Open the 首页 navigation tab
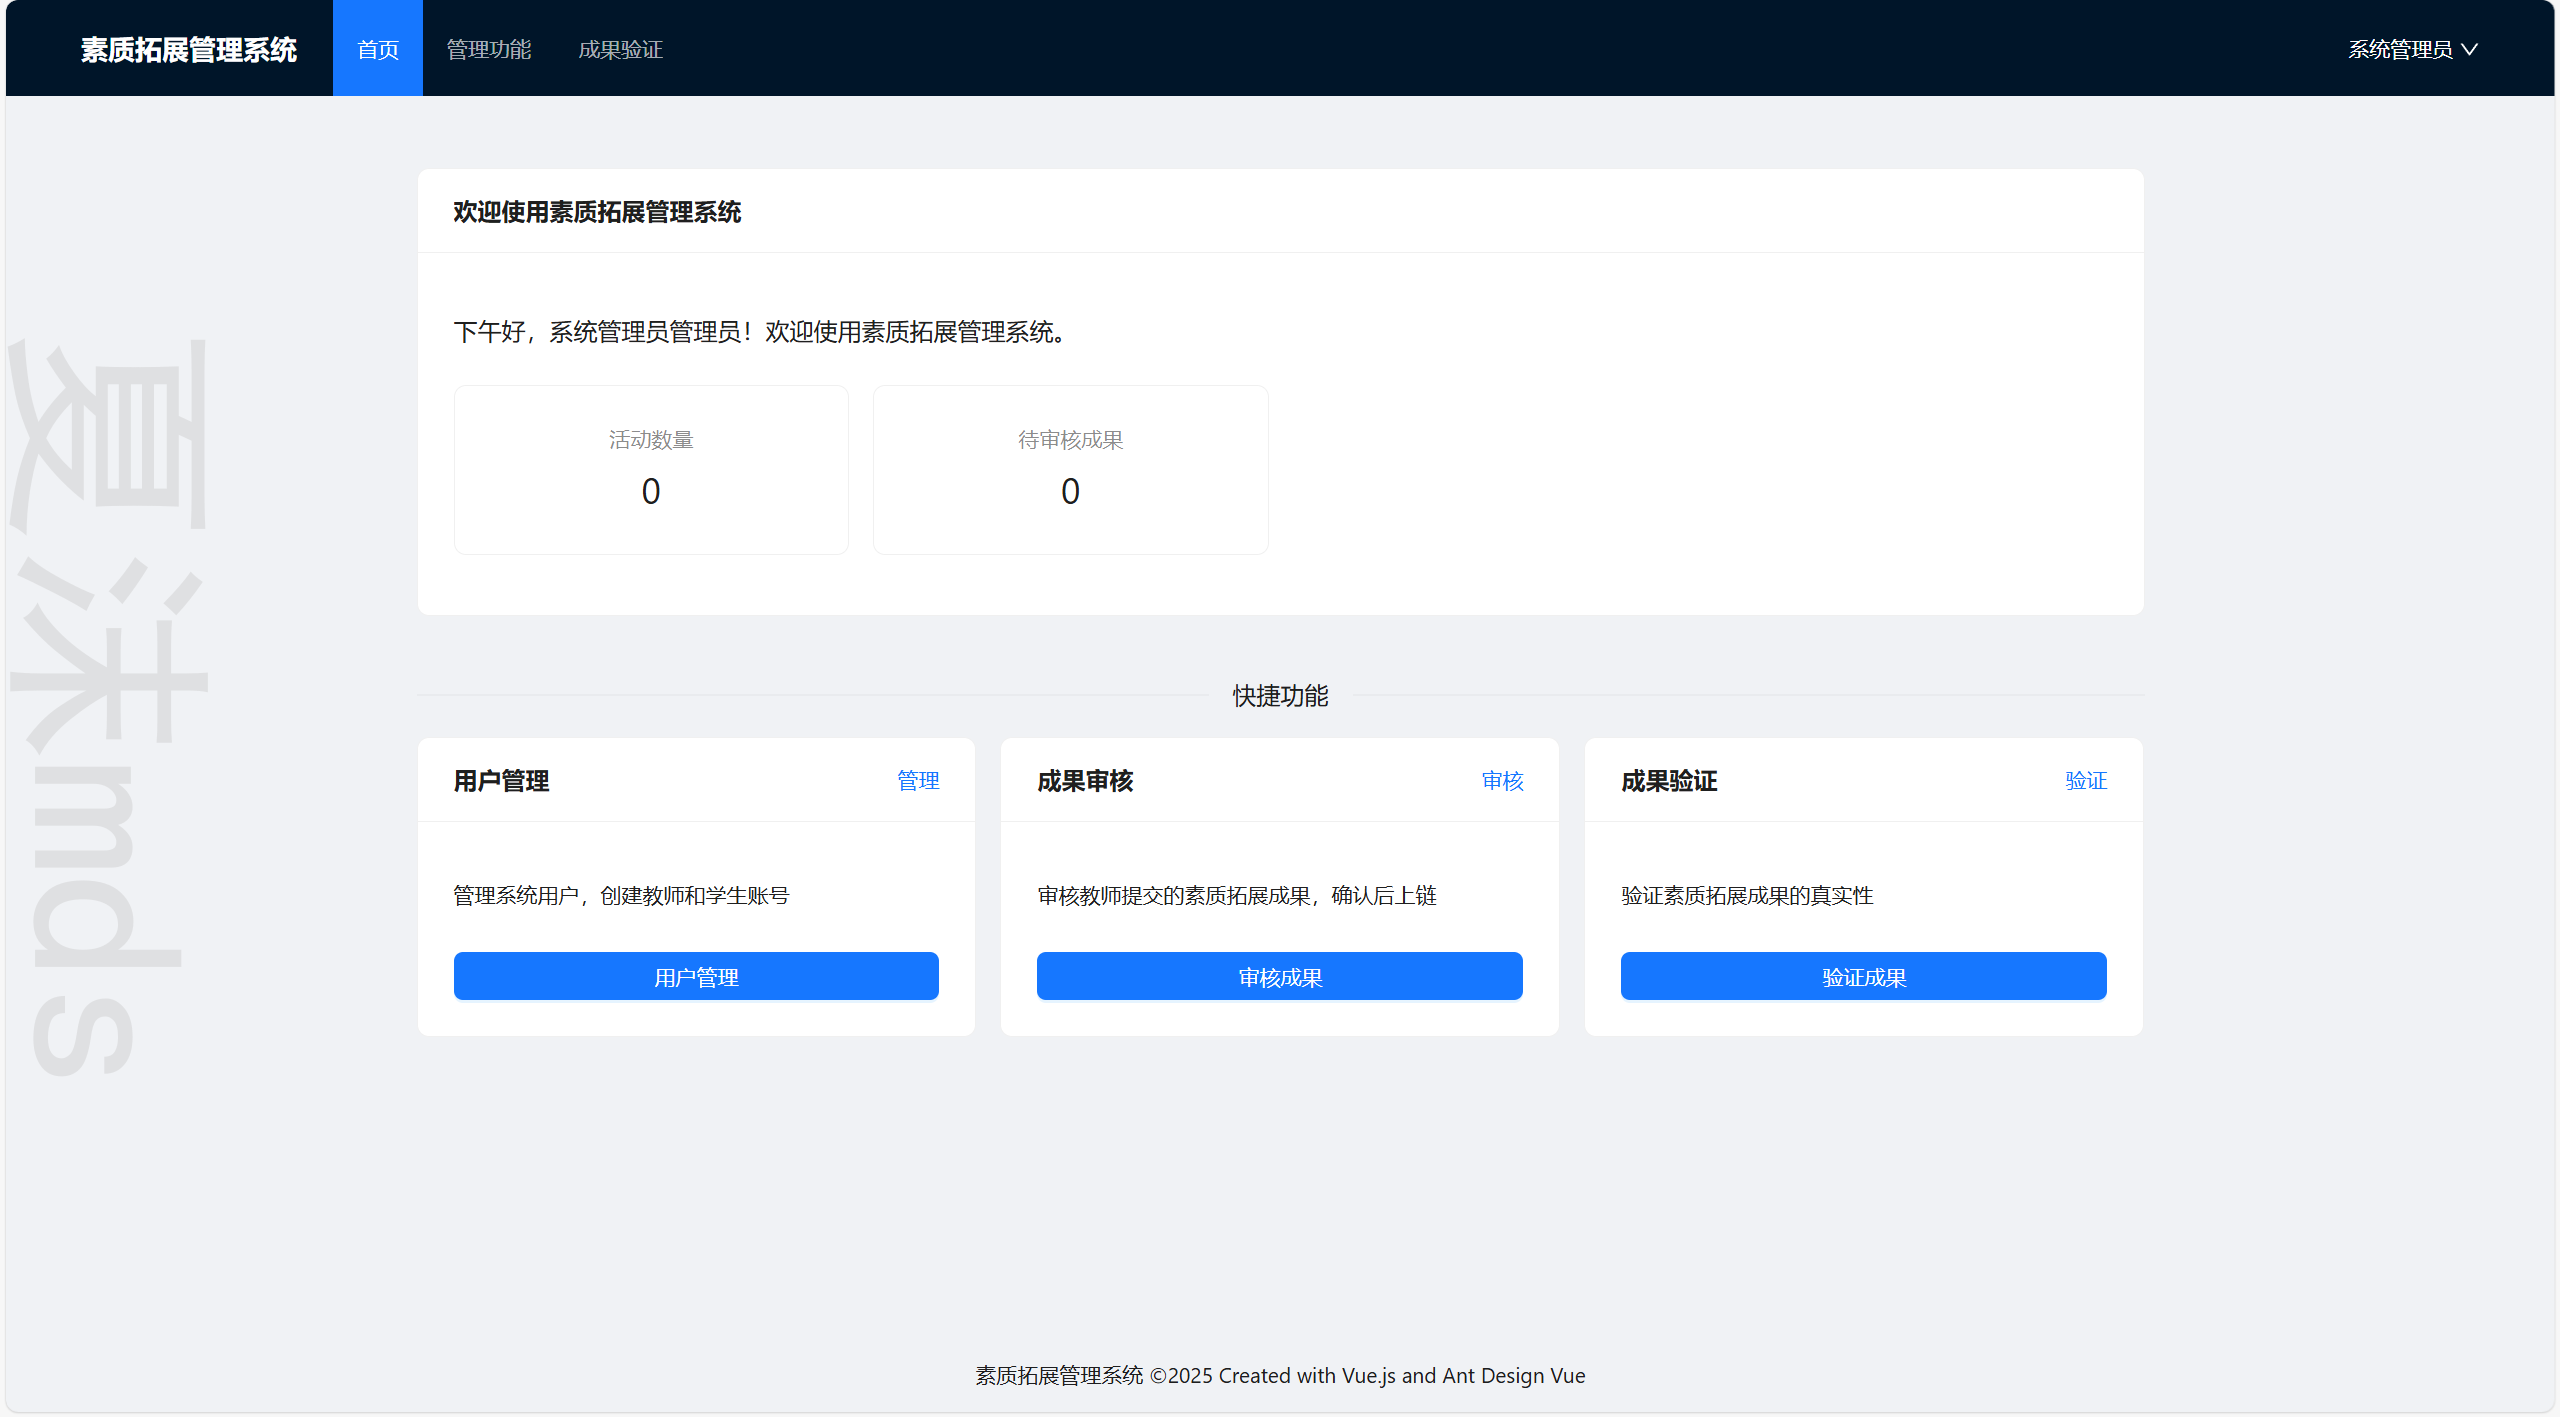Screen dimensions: 2560x1417 (x=377, y=49)
